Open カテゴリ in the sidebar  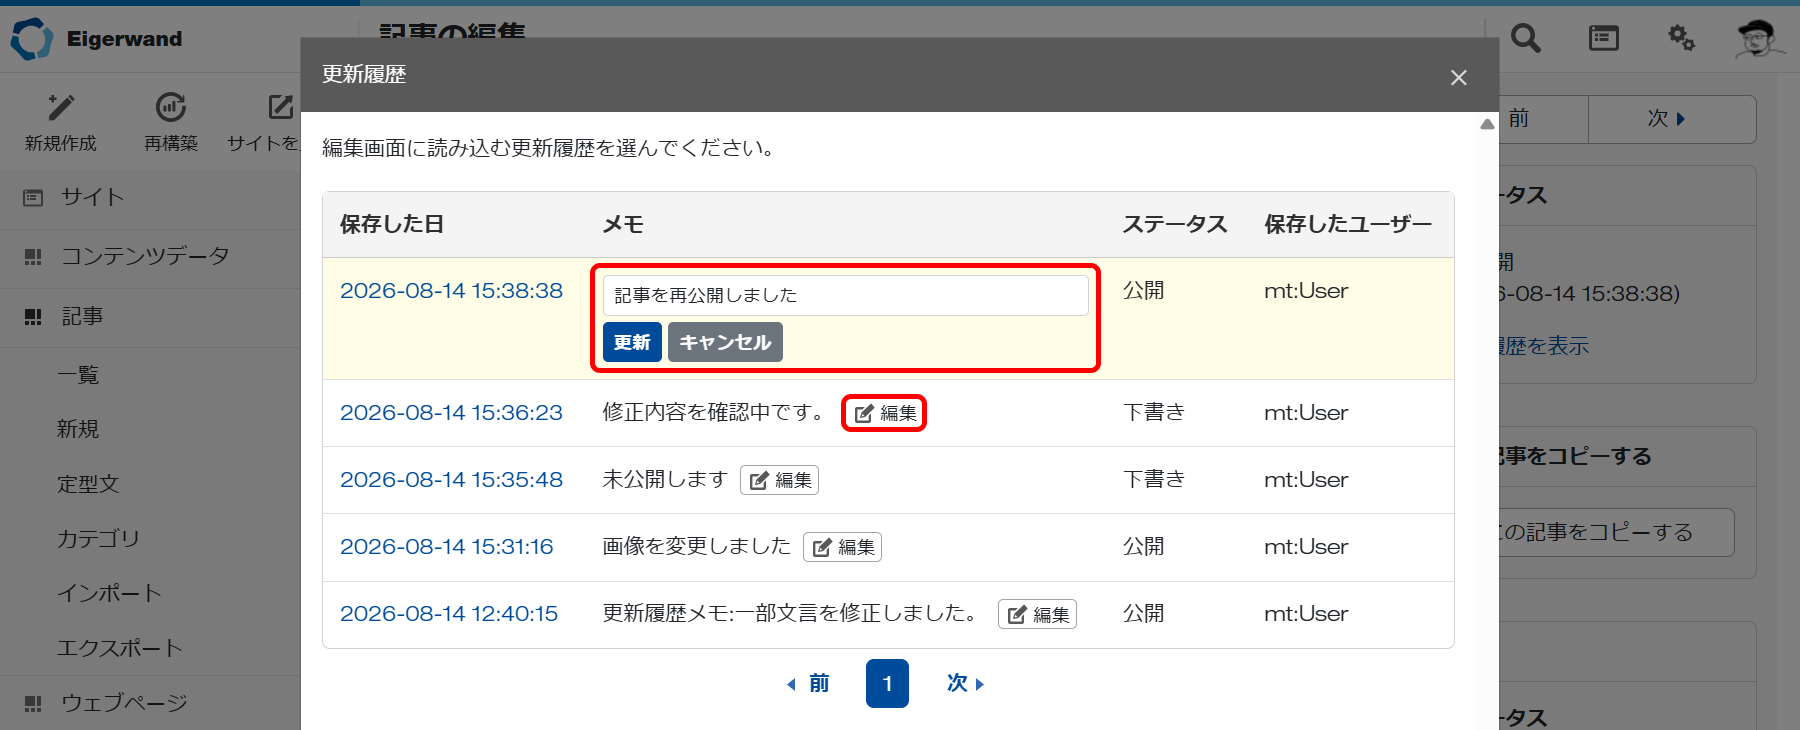point(98,539)
